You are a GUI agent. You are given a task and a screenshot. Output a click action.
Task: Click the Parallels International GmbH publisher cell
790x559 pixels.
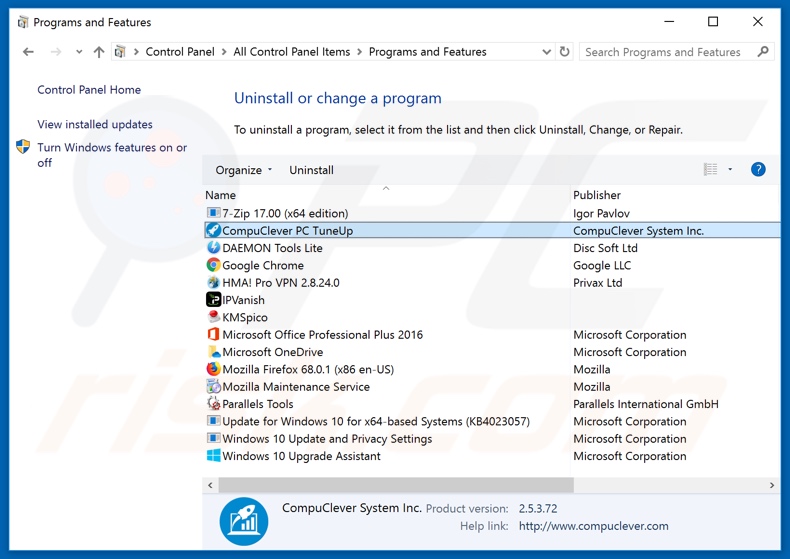[x=646, y=404]
